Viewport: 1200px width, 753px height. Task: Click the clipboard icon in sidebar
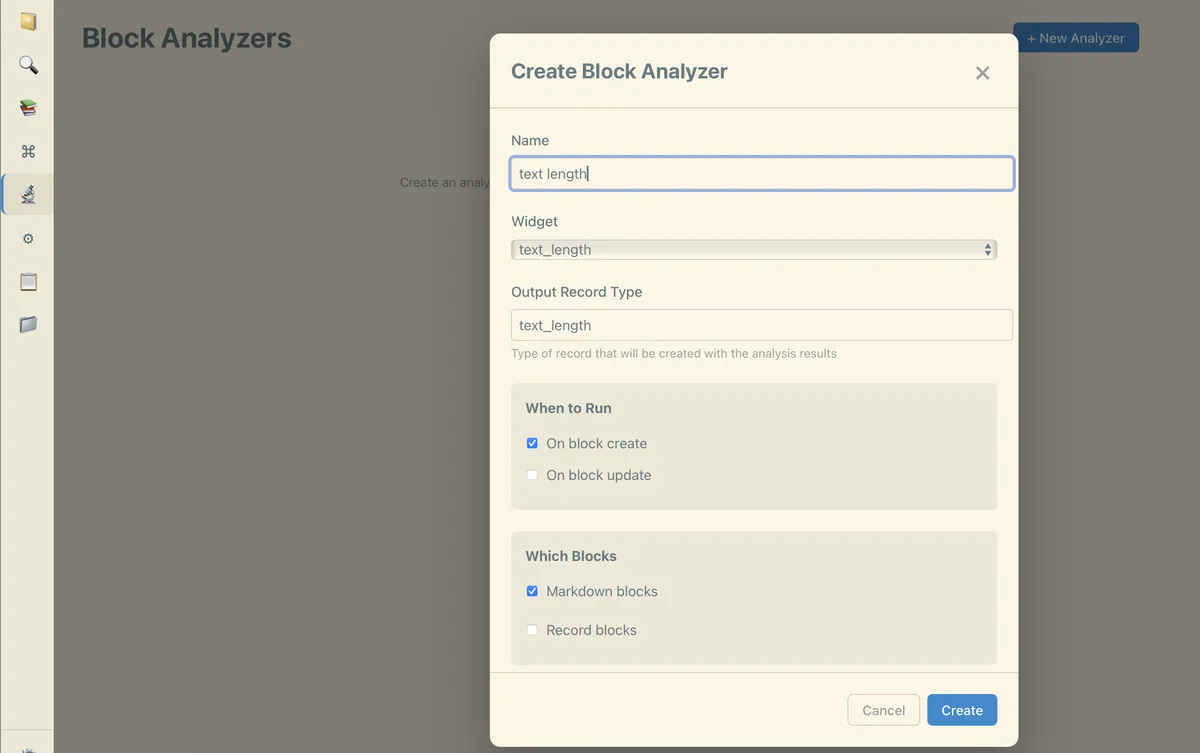pyautogui.click(x=28, y=281)
